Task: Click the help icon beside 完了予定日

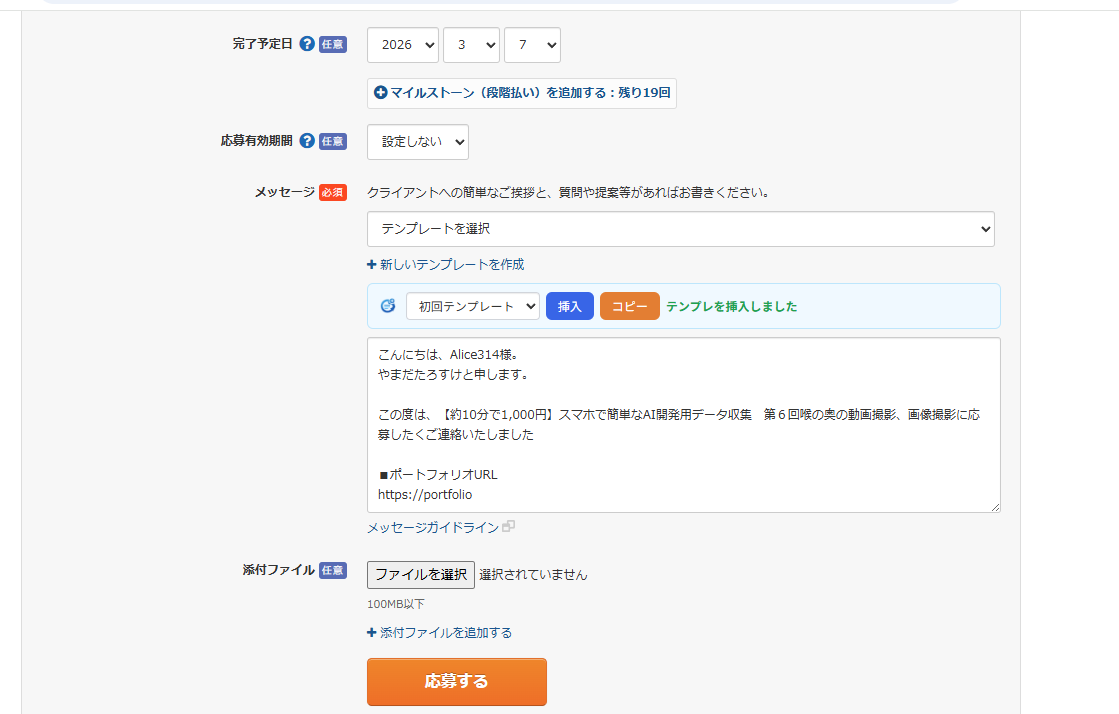Action: tap(307, 44)
